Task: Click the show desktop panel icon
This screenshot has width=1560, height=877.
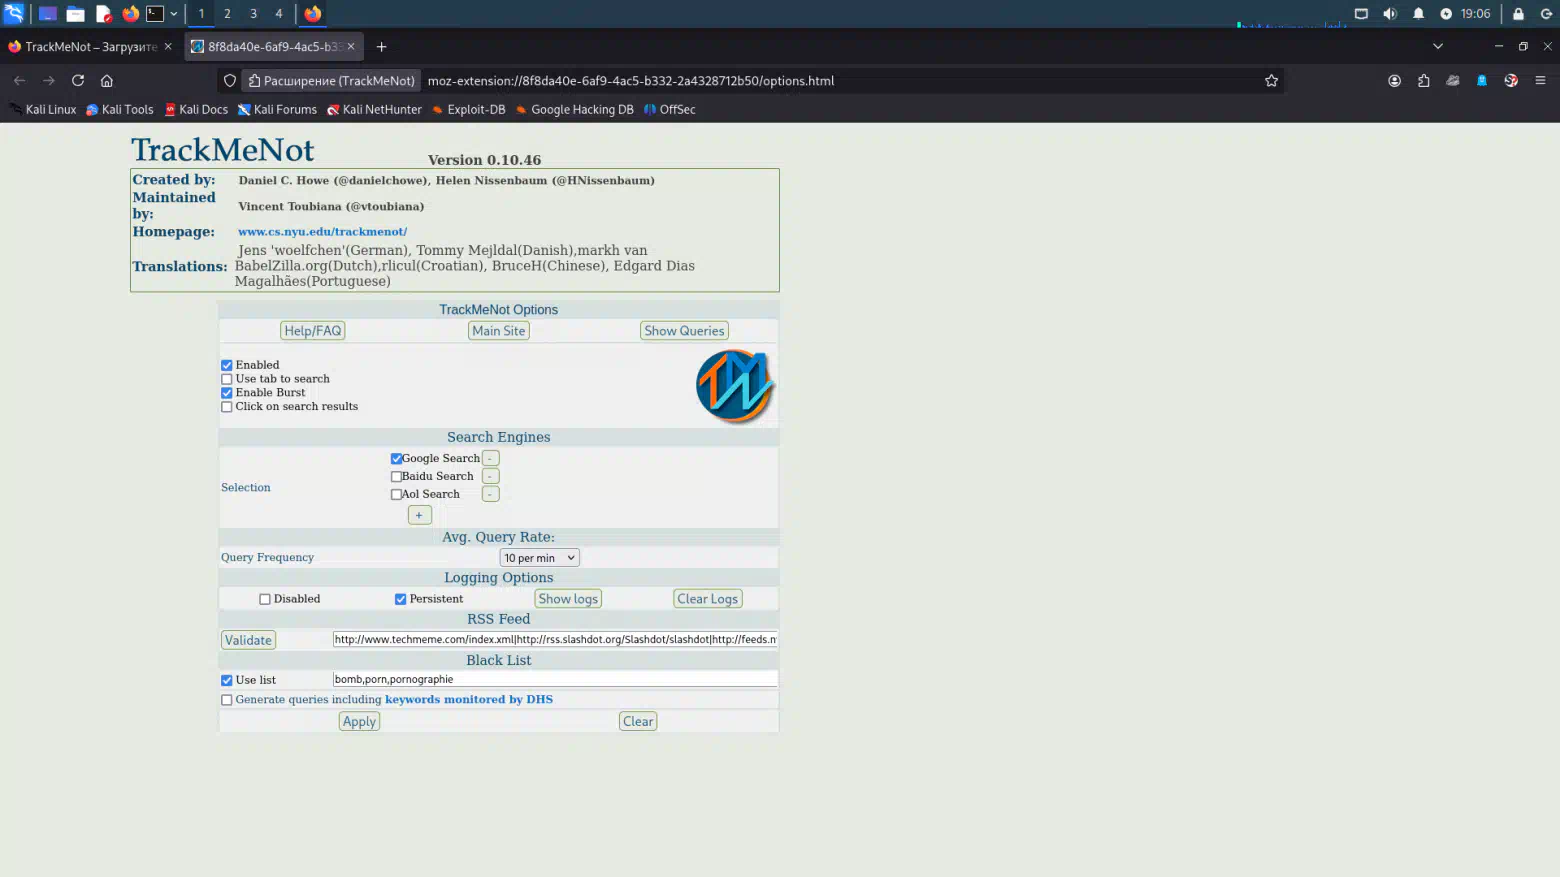Action: [x=47, y=14]
